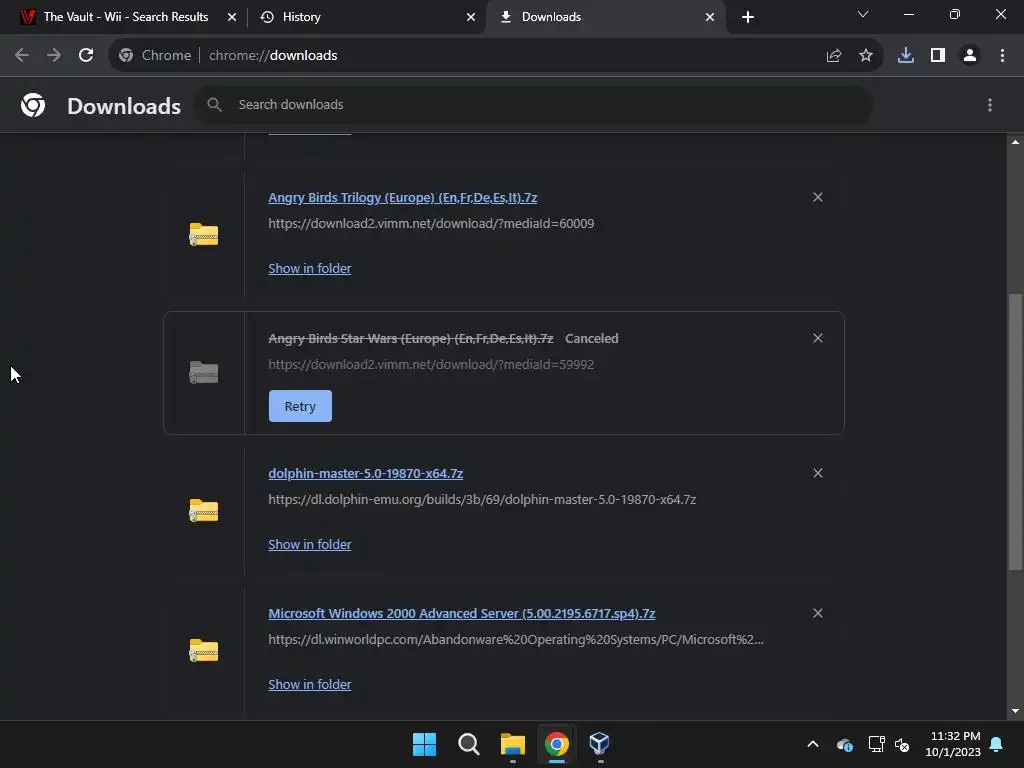1024x768 pixels.
Task: Open the Windows Start menu
Action: (424, 744)
